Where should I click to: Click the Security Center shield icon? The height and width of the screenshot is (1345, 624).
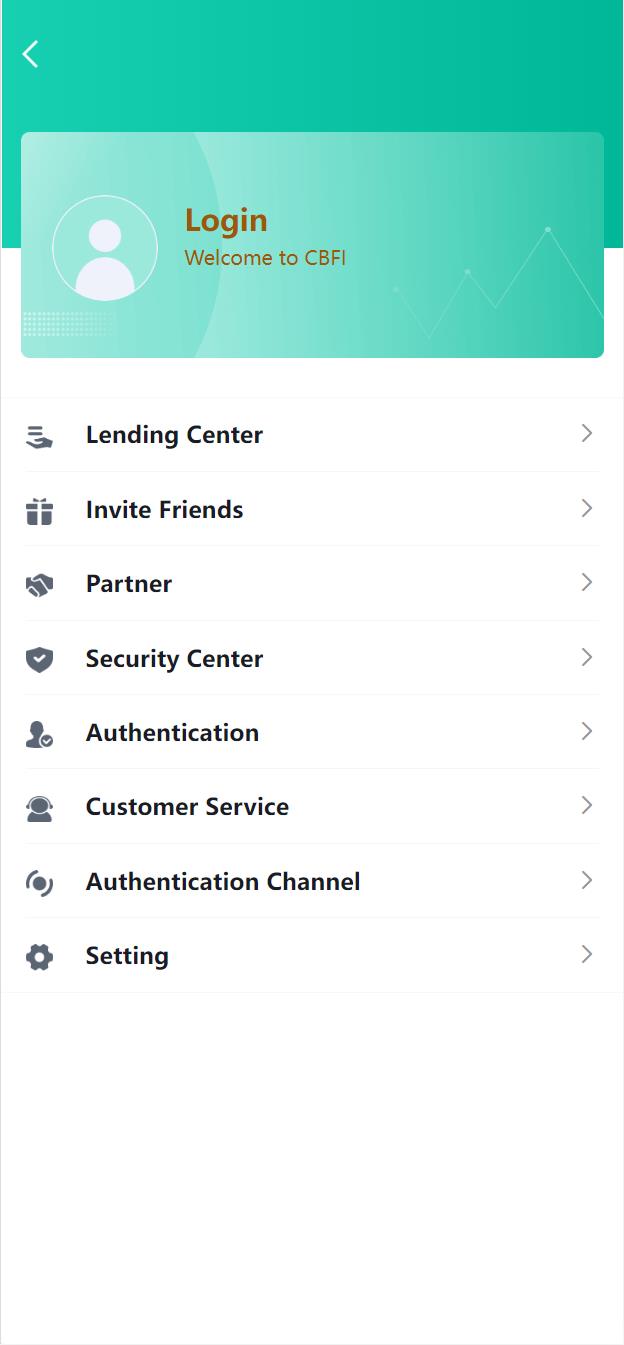click(39, 659)
